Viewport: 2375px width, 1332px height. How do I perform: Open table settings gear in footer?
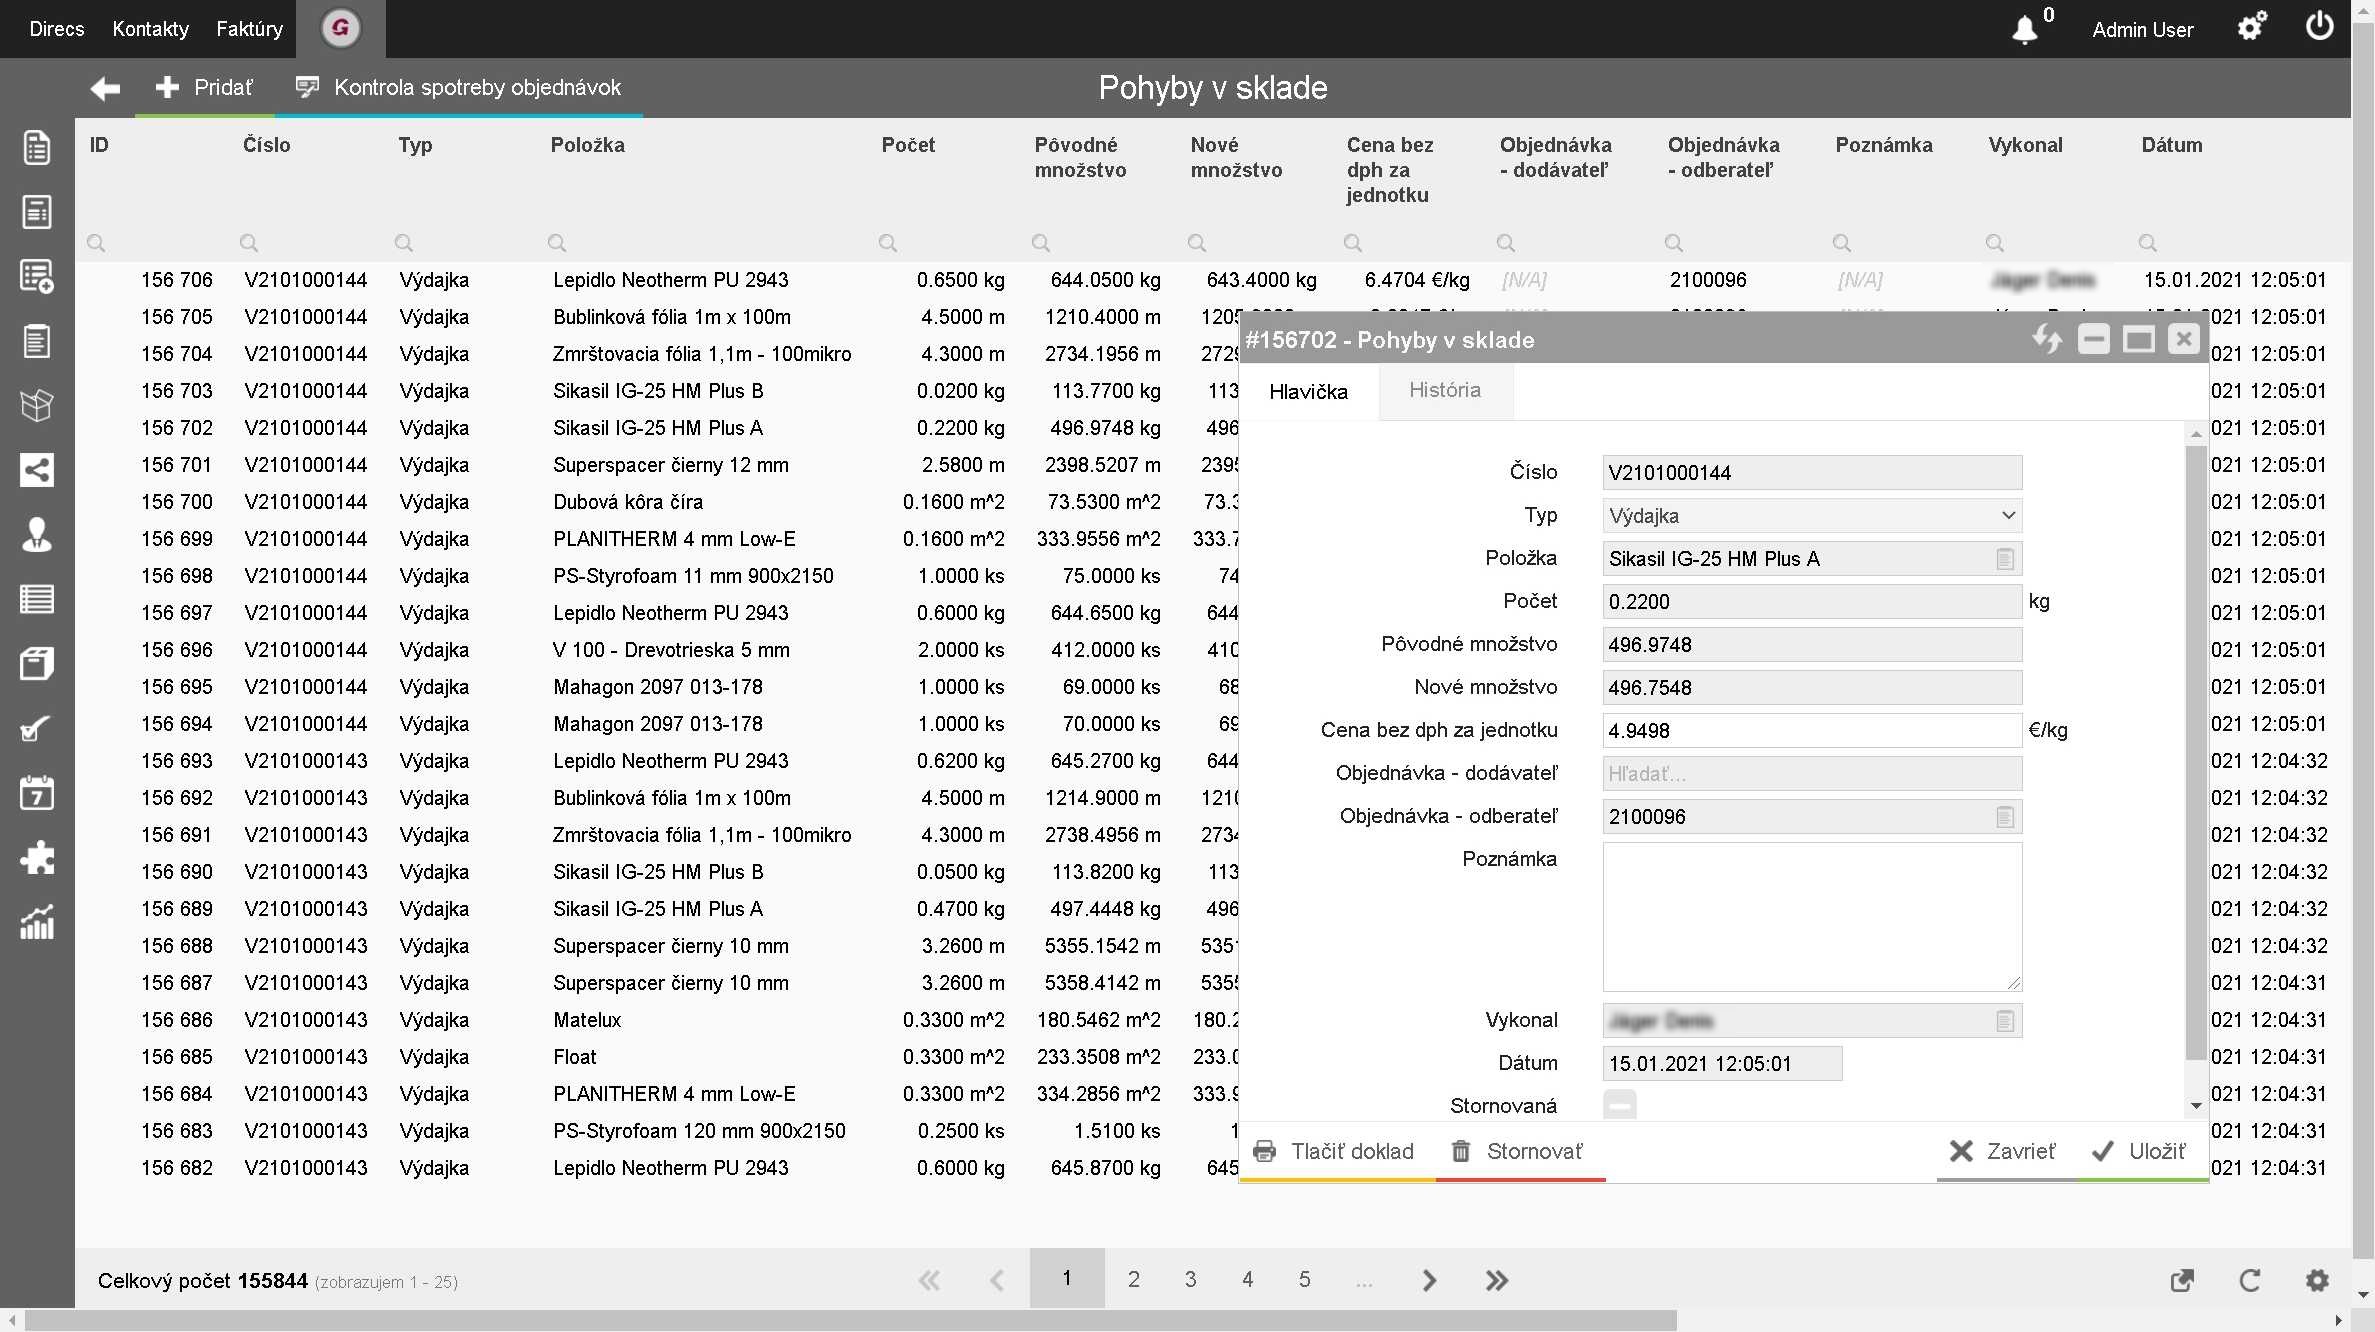click(2317, 1281)
